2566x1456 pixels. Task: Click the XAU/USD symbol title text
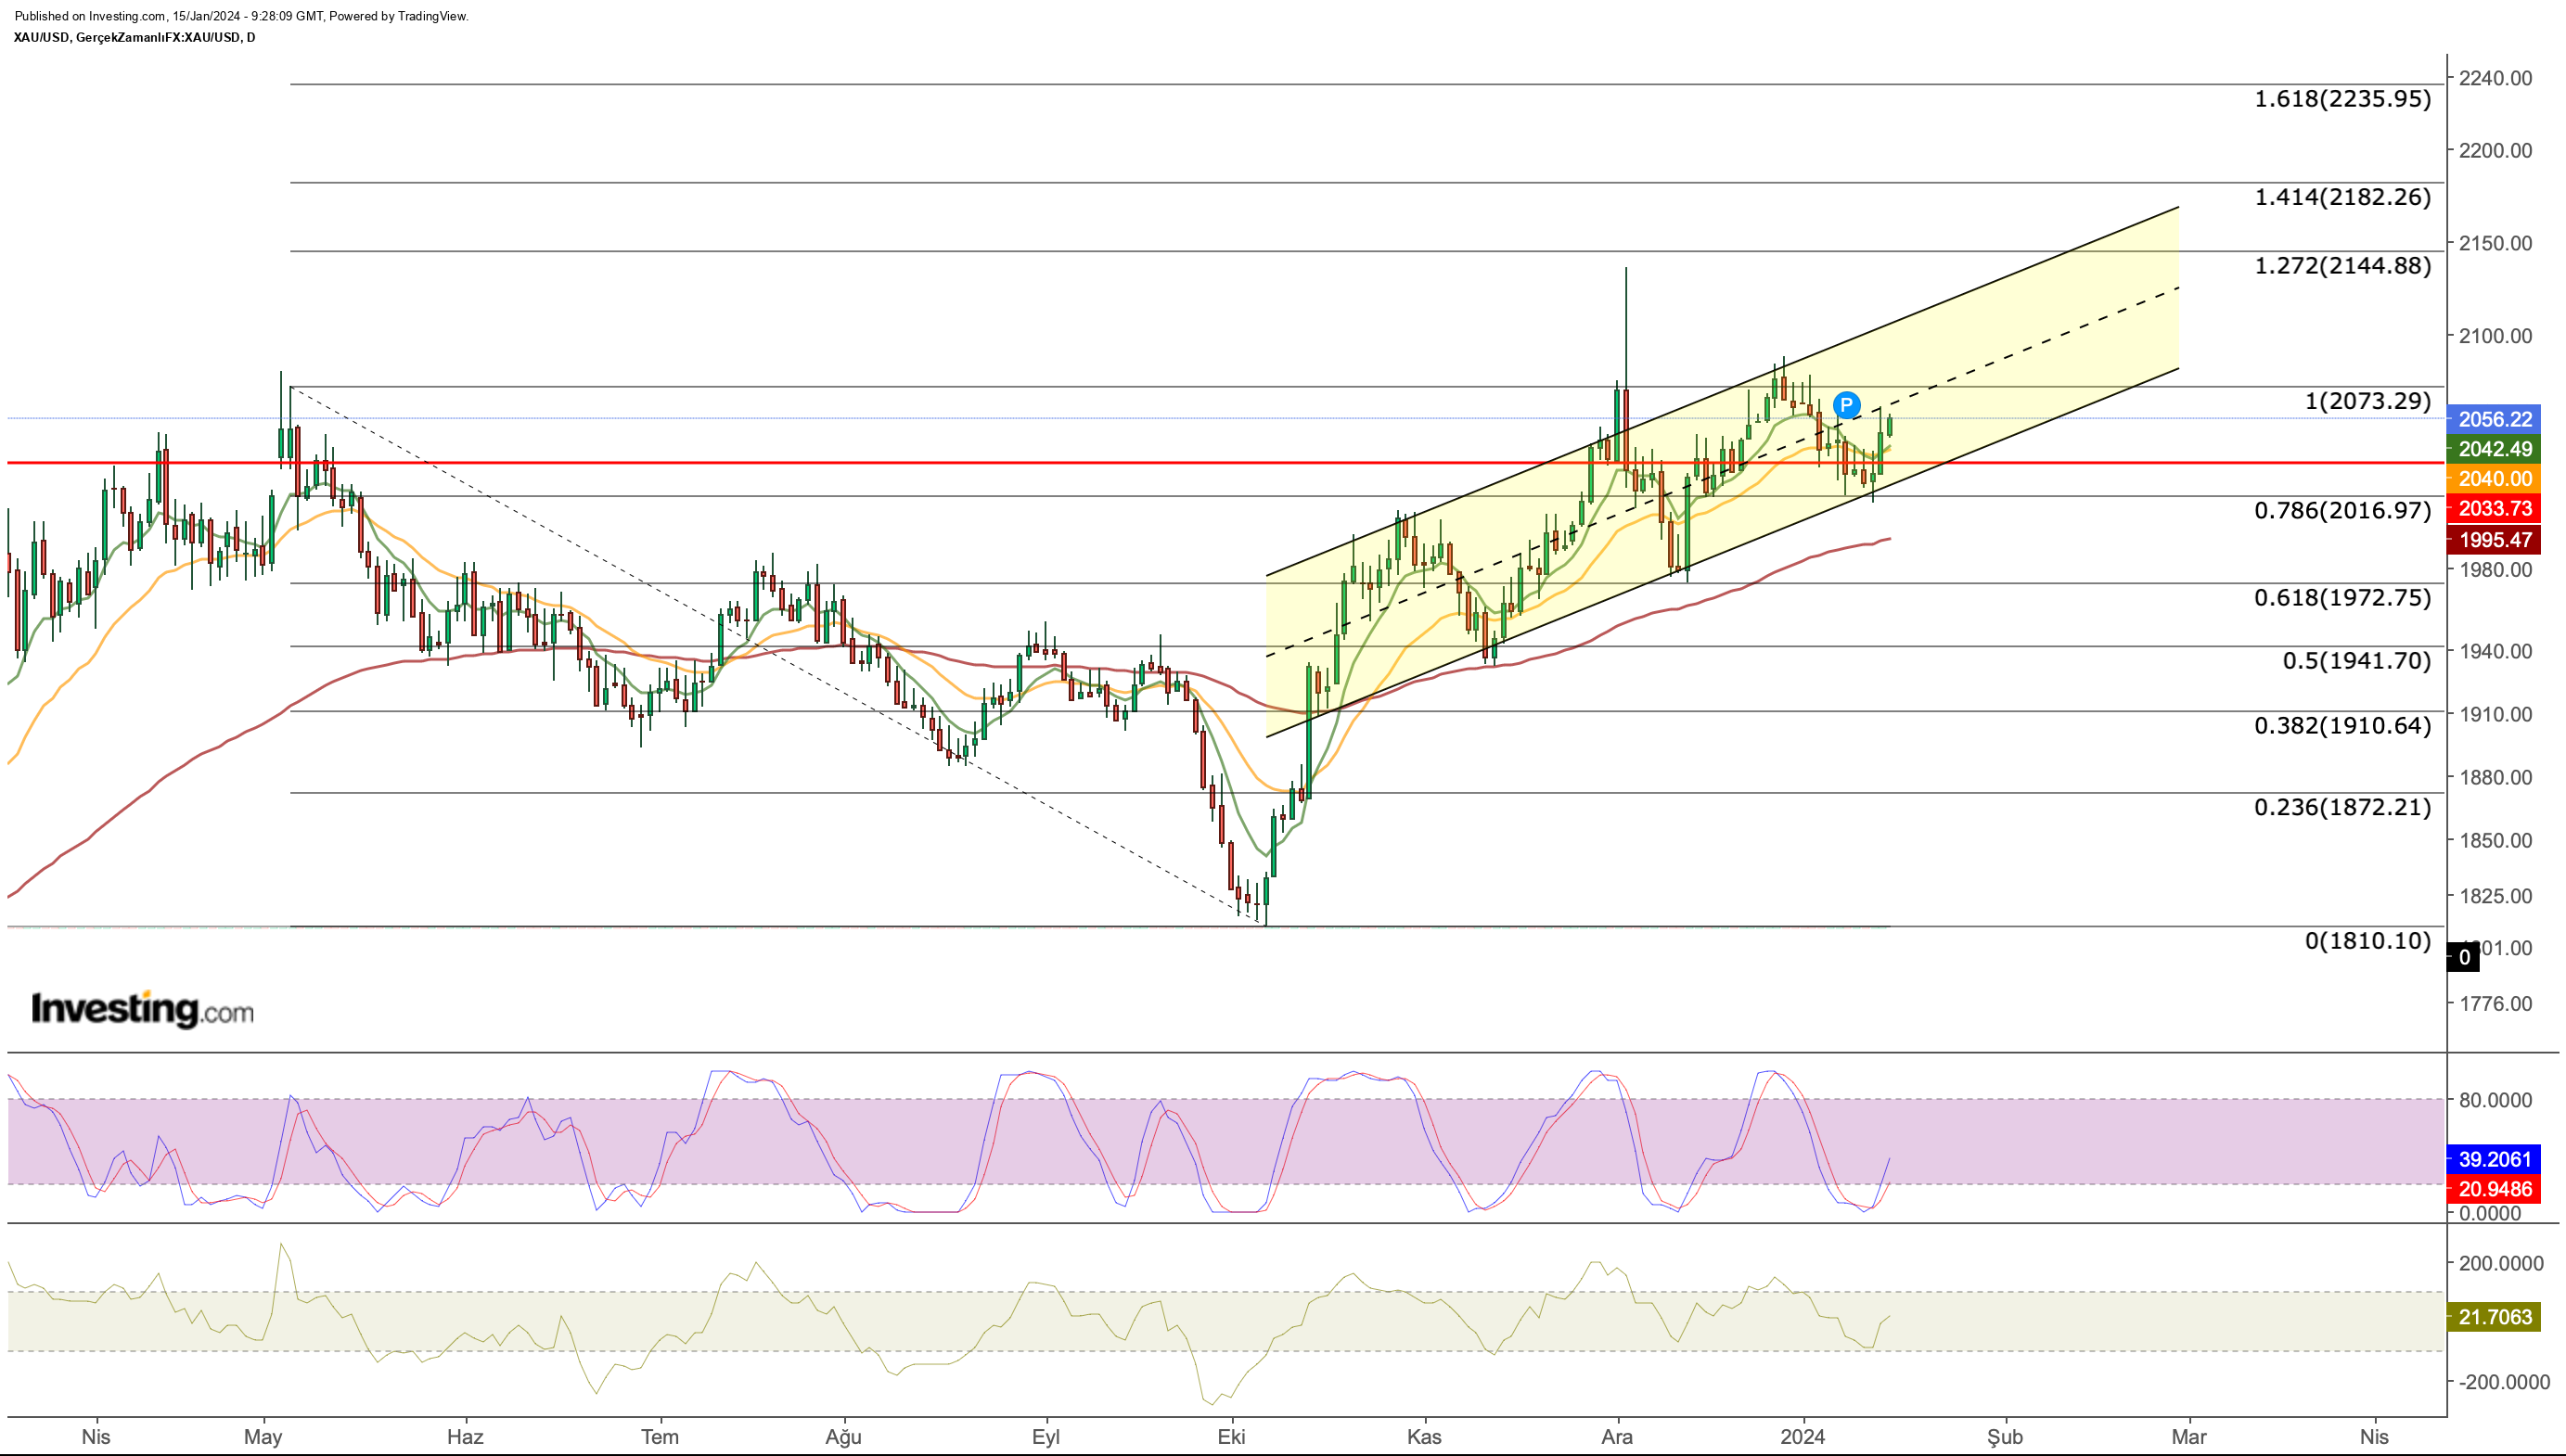pos(134,38)
